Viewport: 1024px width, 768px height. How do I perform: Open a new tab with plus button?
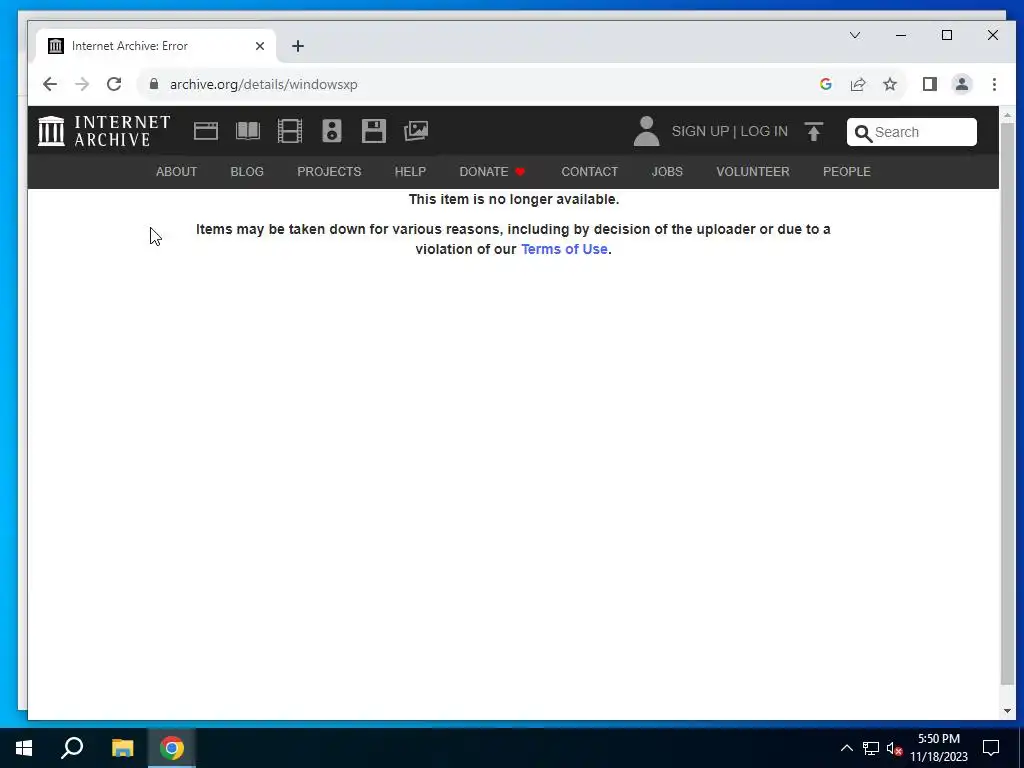pyautogui.click(x=298, y=46)
